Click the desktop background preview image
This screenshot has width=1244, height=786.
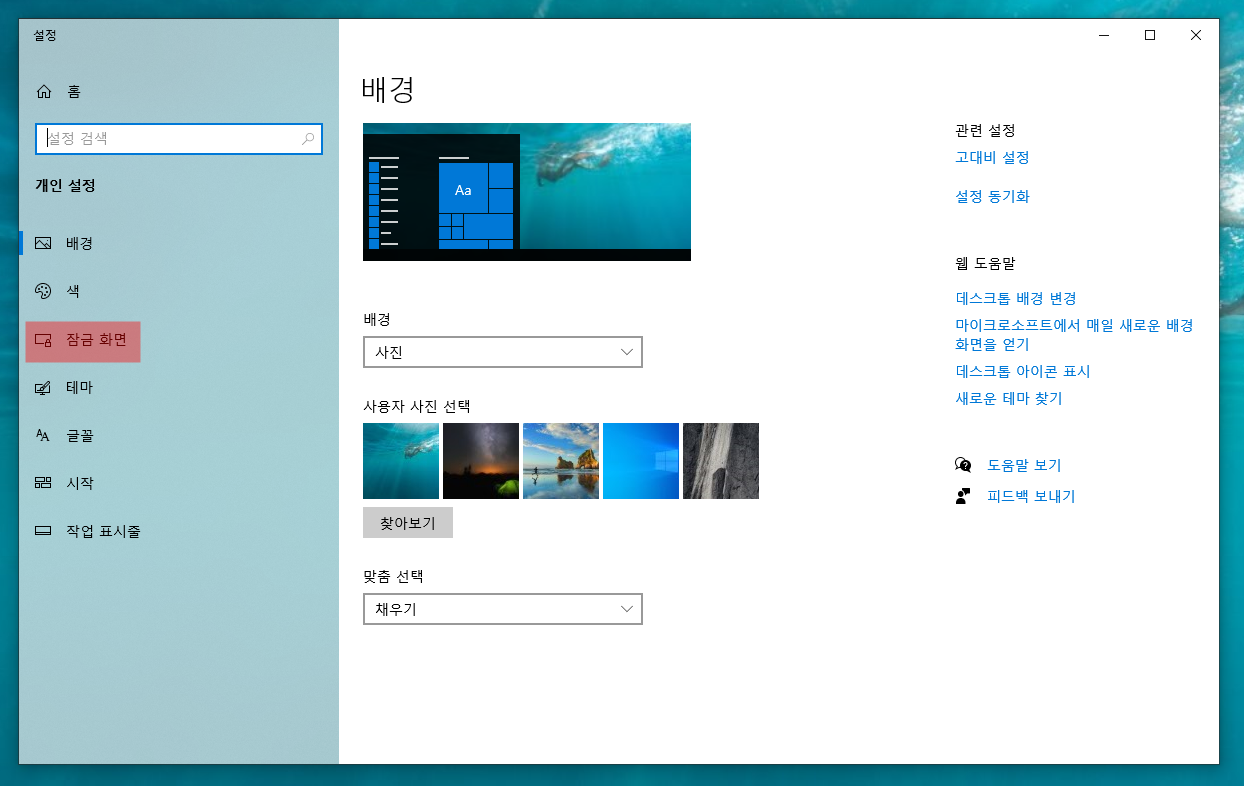[527, 192]
